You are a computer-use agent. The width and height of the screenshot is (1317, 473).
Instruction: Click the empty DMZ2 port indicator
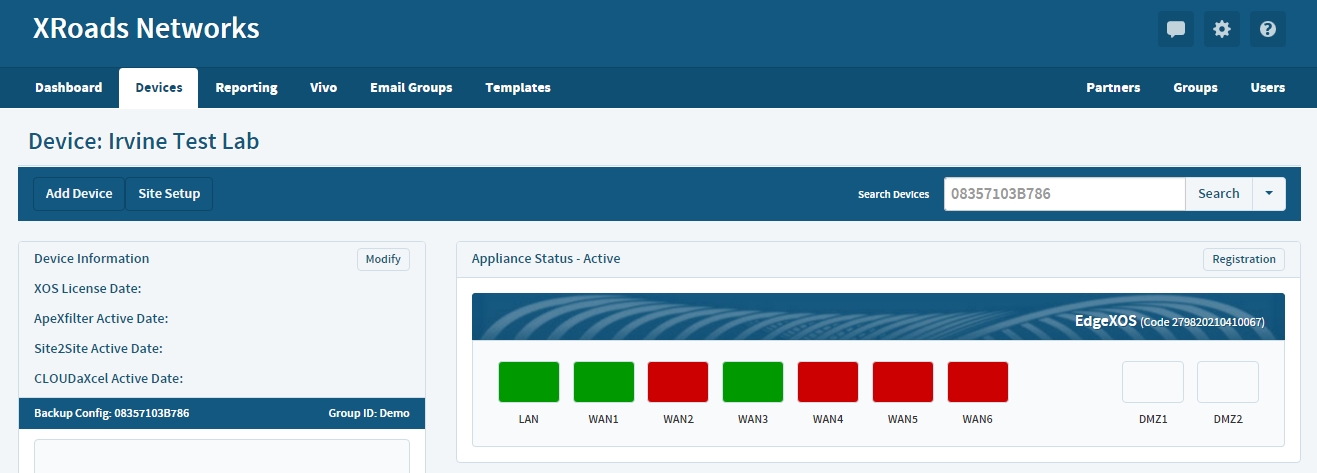pyautogui.click(x=1228, y=382)
